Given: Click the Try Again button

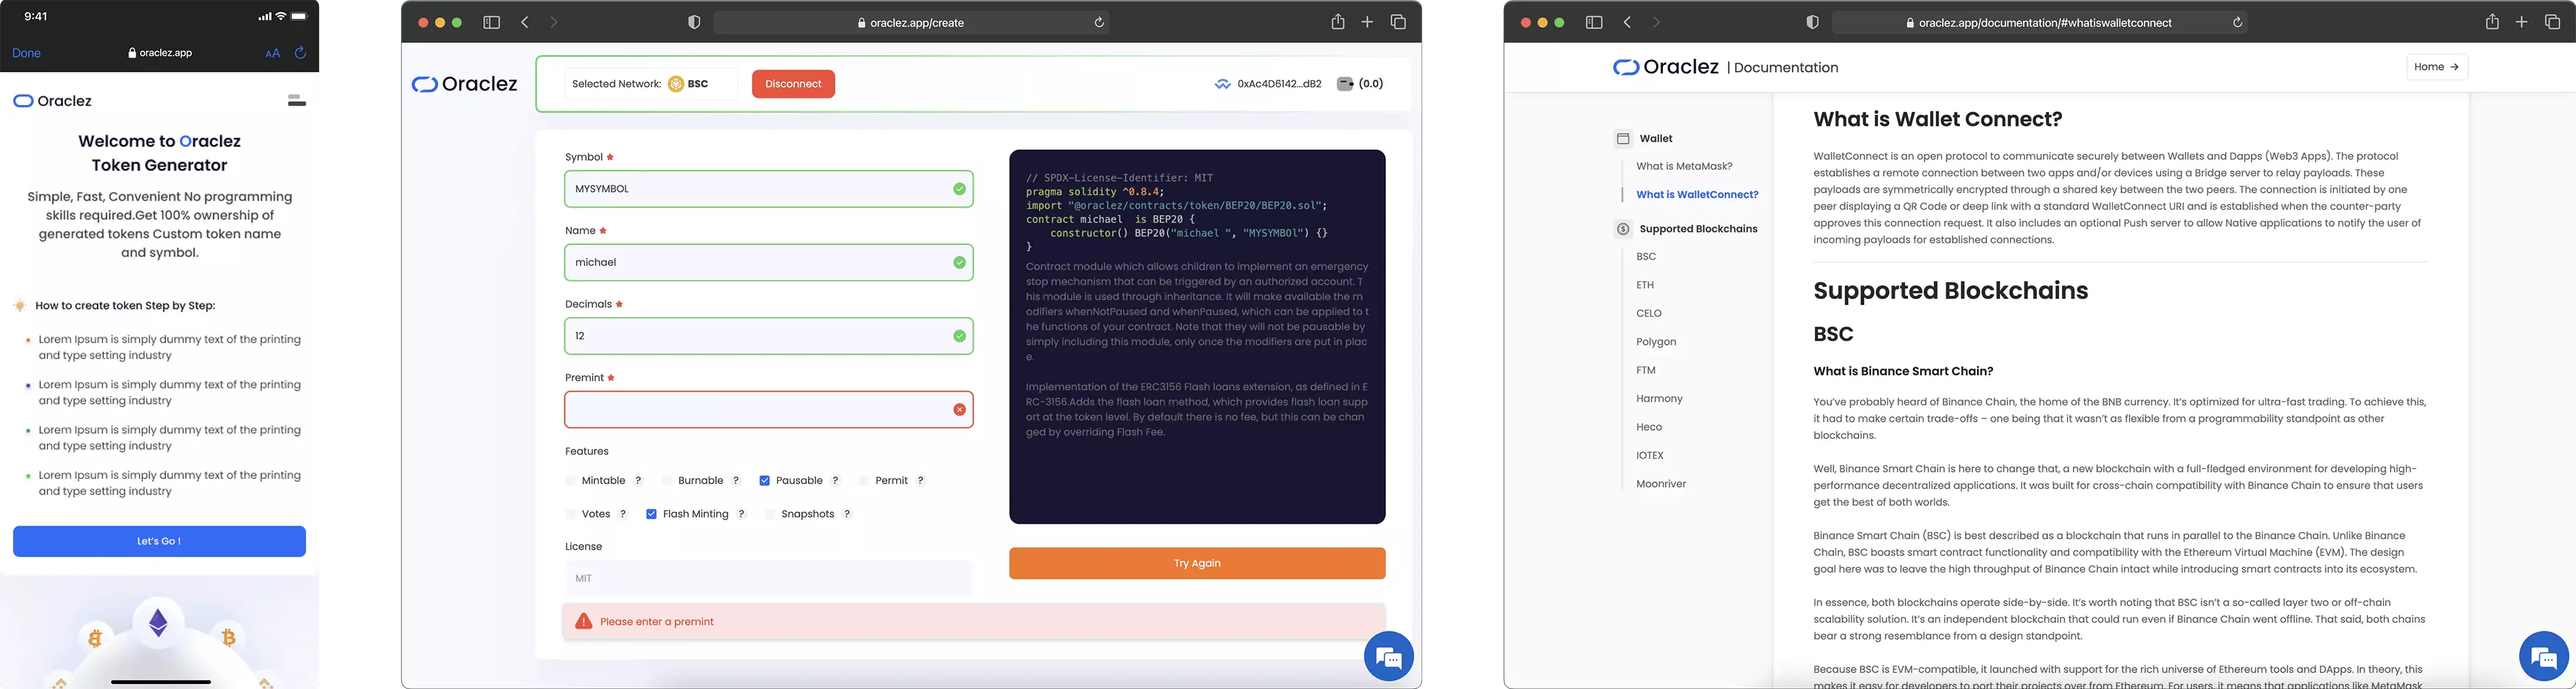Looking at the screenshot, I should point(1197,563).
